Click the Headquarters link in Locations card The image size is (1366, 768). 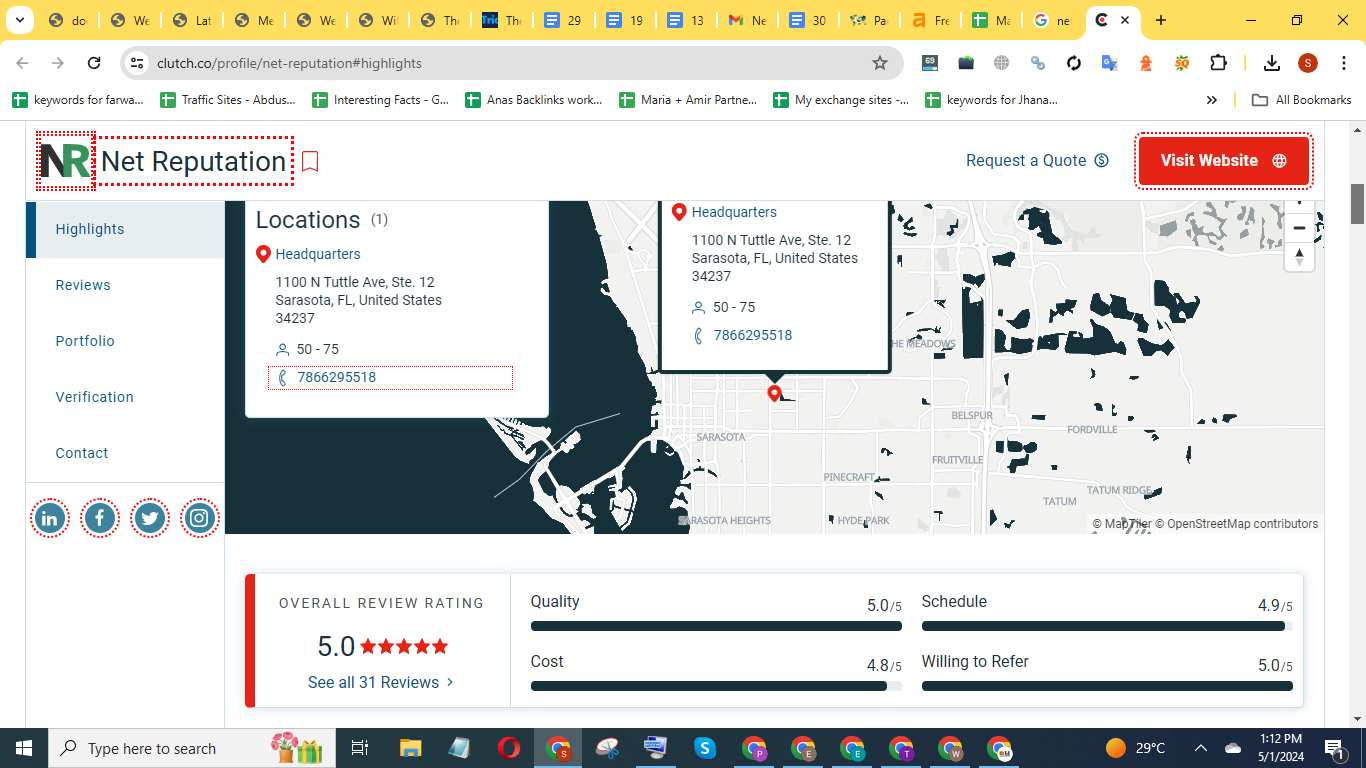318,254
